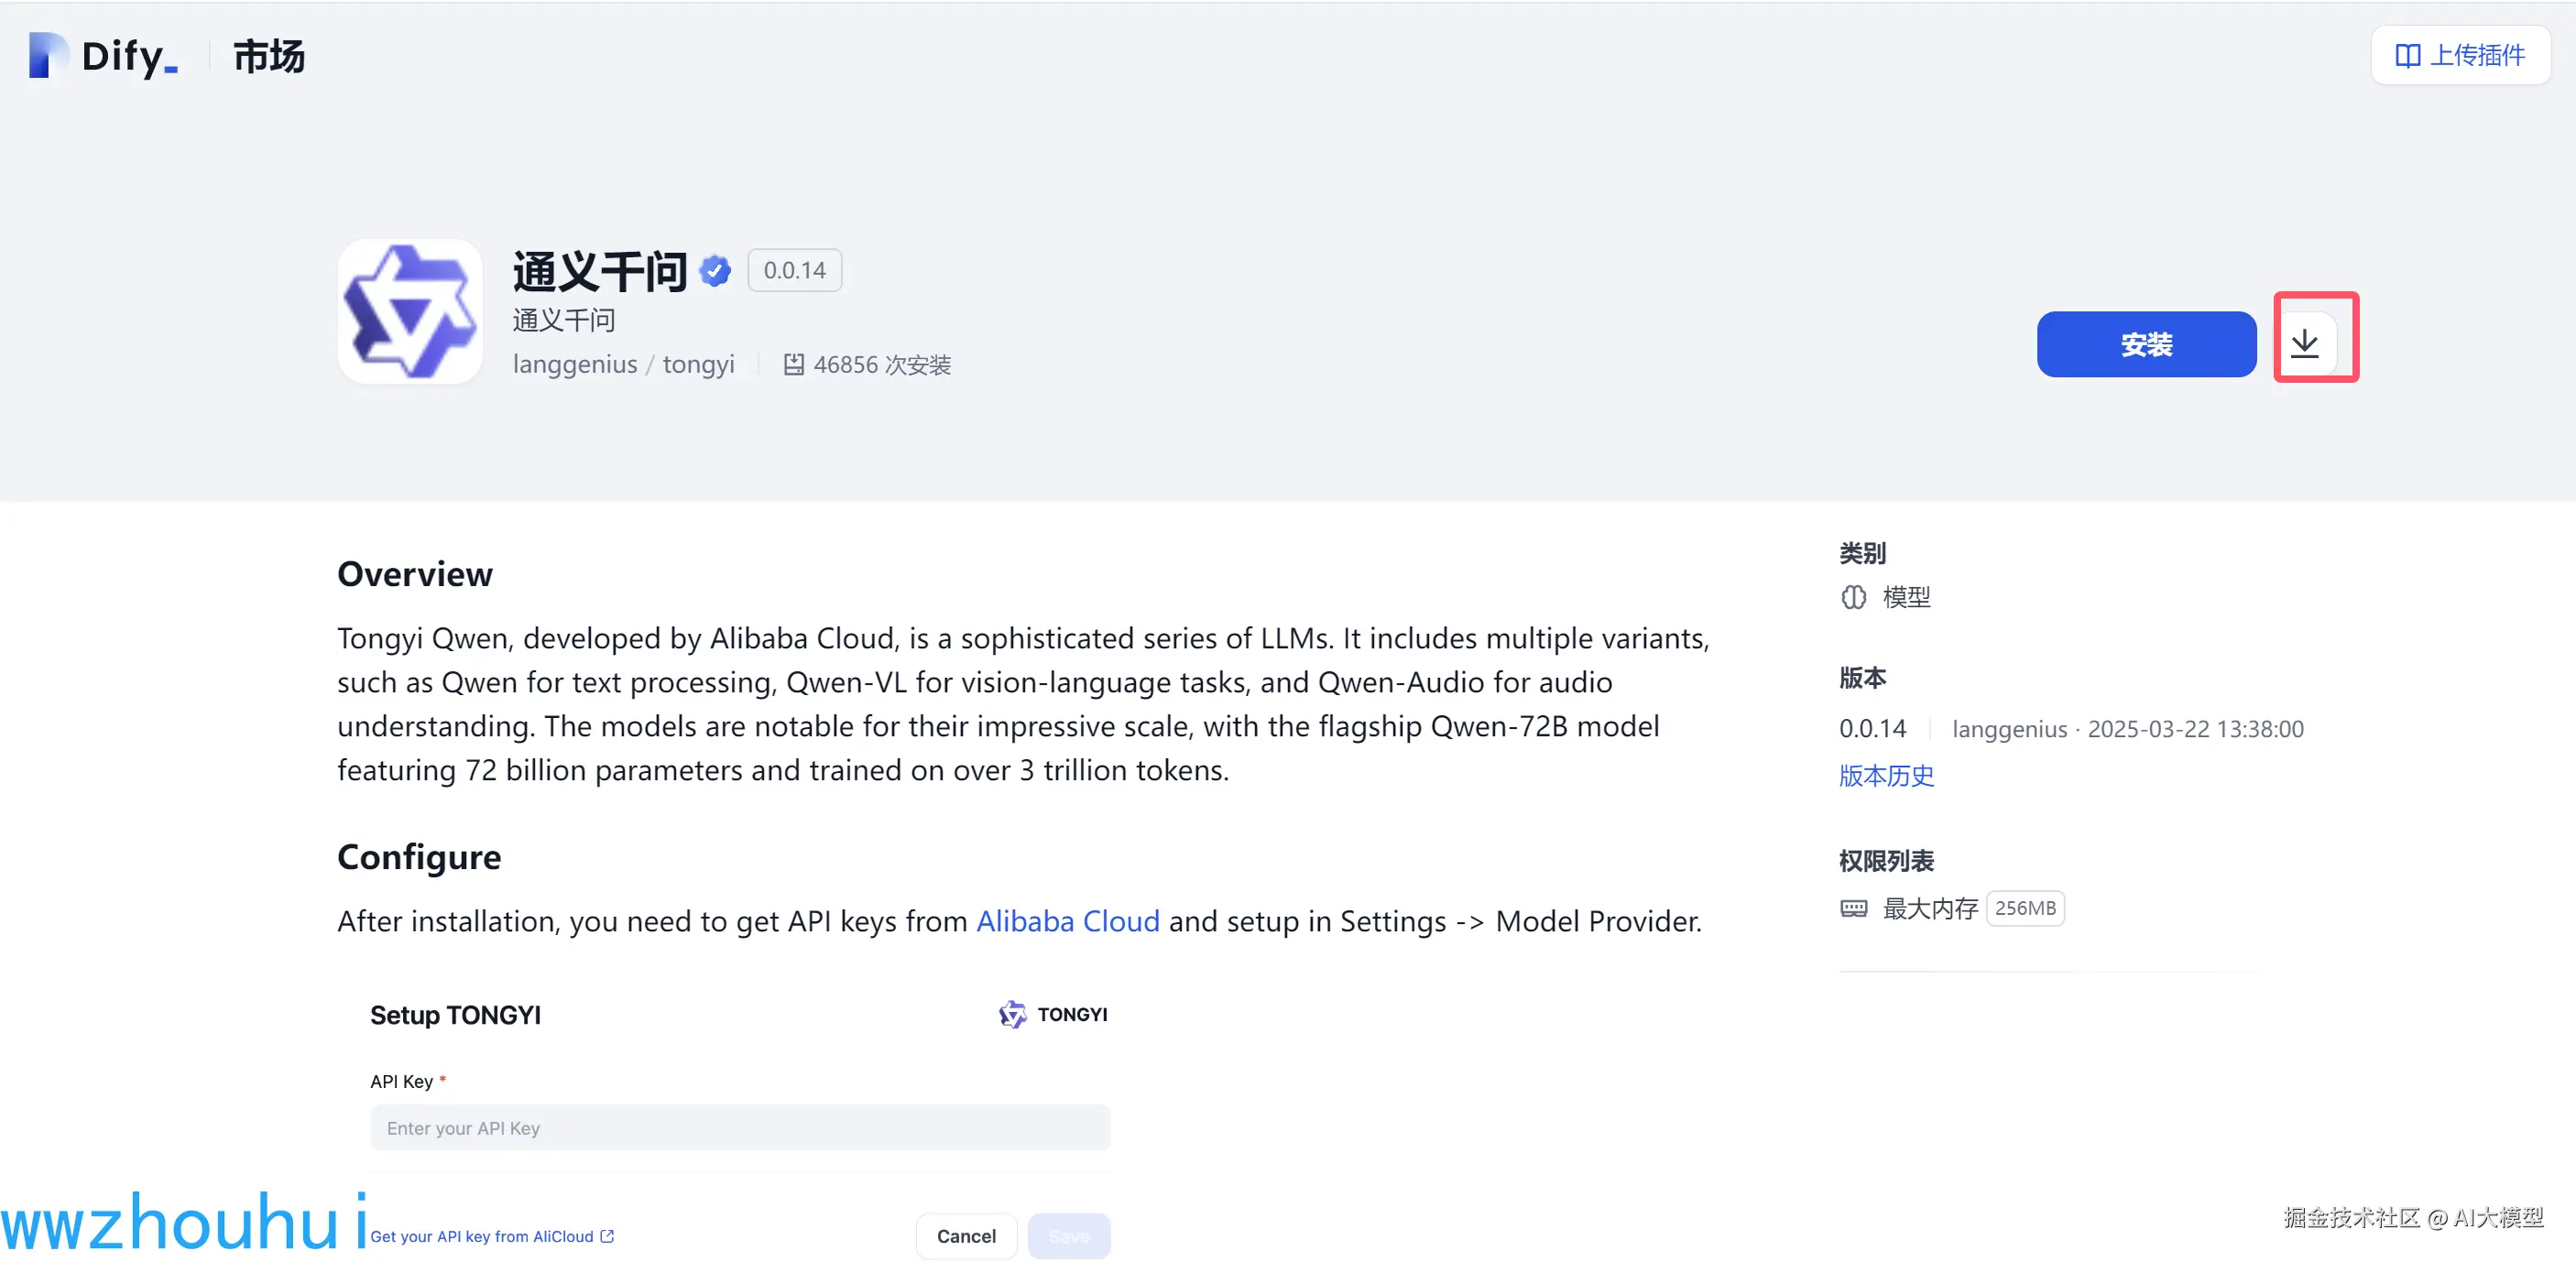Open the 上传插件 upload plugin button

coord(2460,56)
